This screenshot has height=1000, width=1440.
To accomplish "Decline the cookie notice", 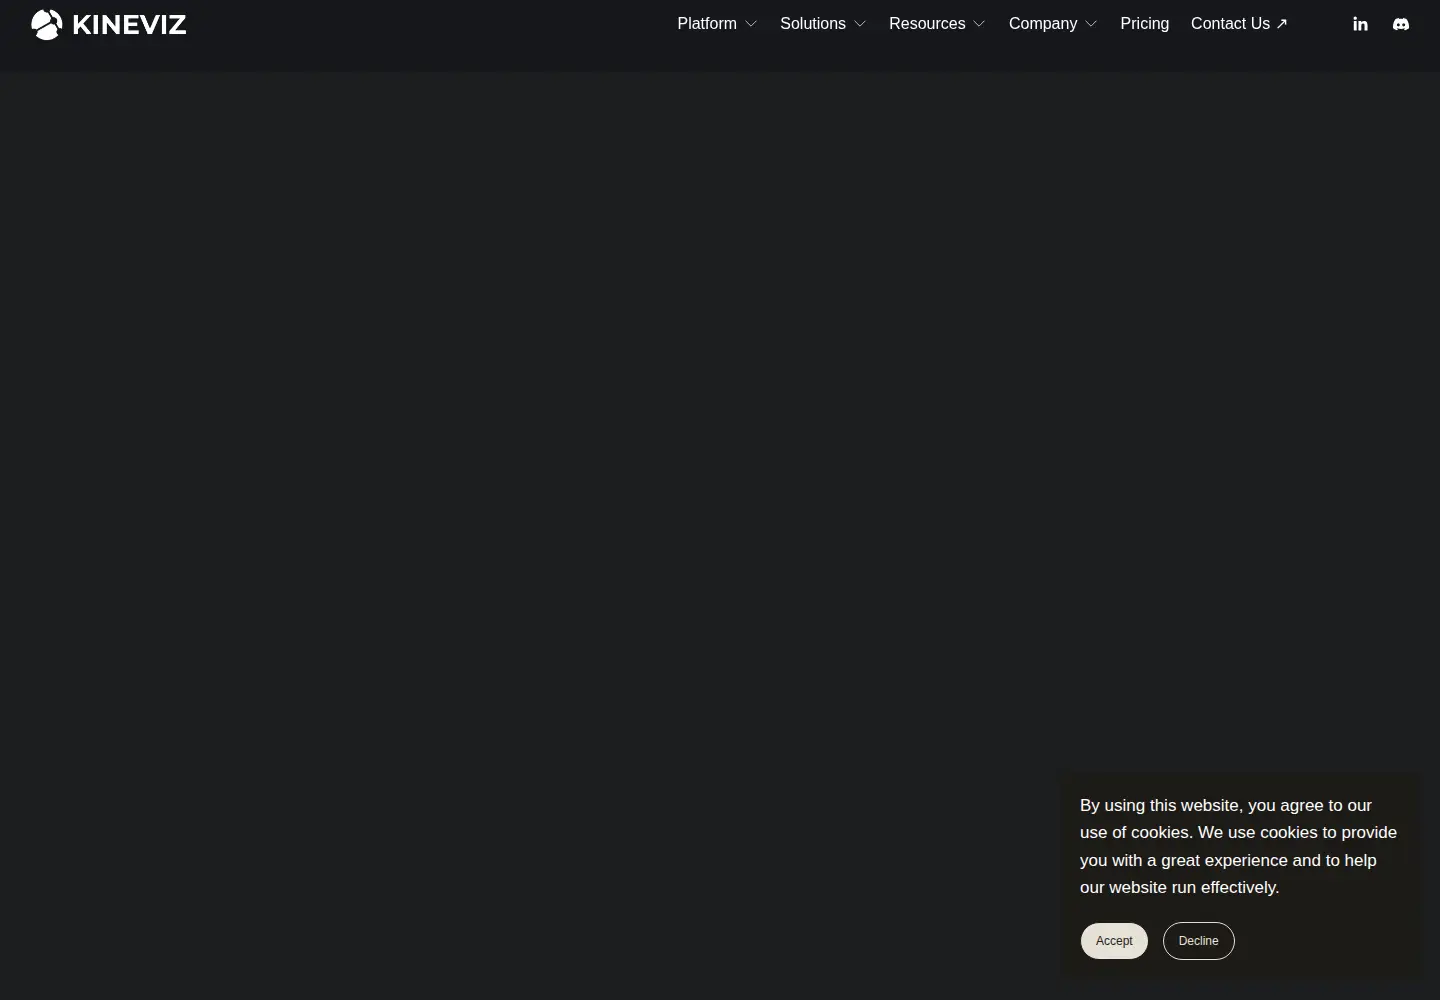I will (x=1198, y=941).
